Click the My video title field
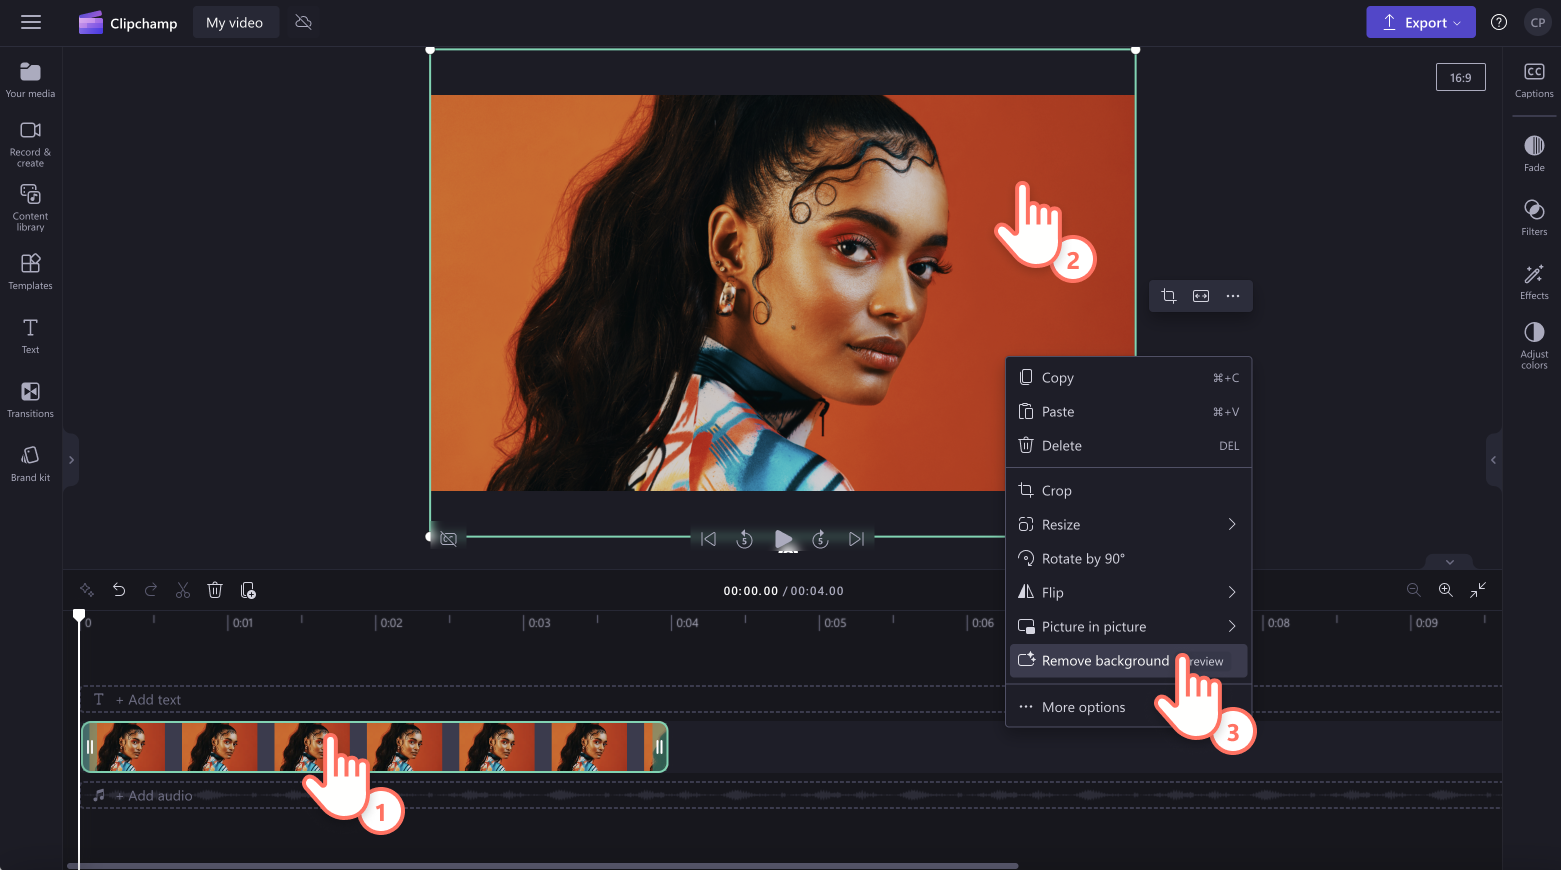This screenshot has width=1561, height=870. point(235,22)
